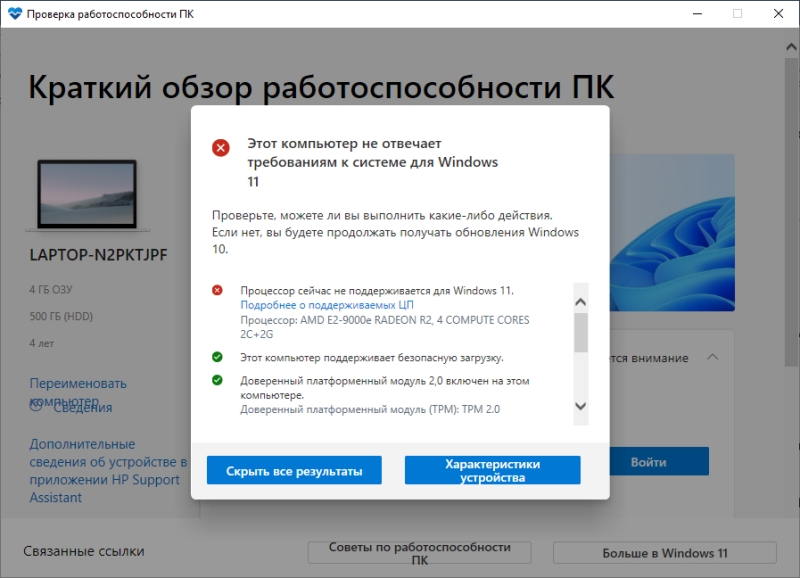The image size is (800, 578).
Task: Click the red error icon beside the dialog heading
Action: tap(221, 148)
